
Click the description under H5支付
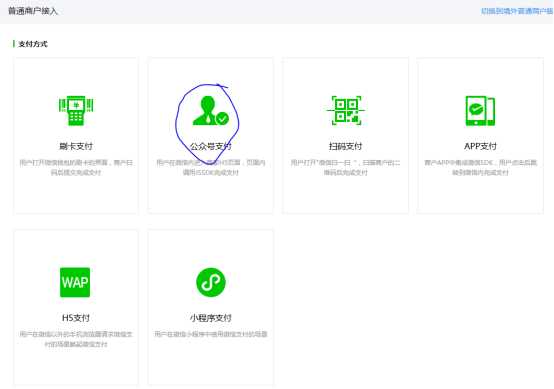[x=76, y=339]
